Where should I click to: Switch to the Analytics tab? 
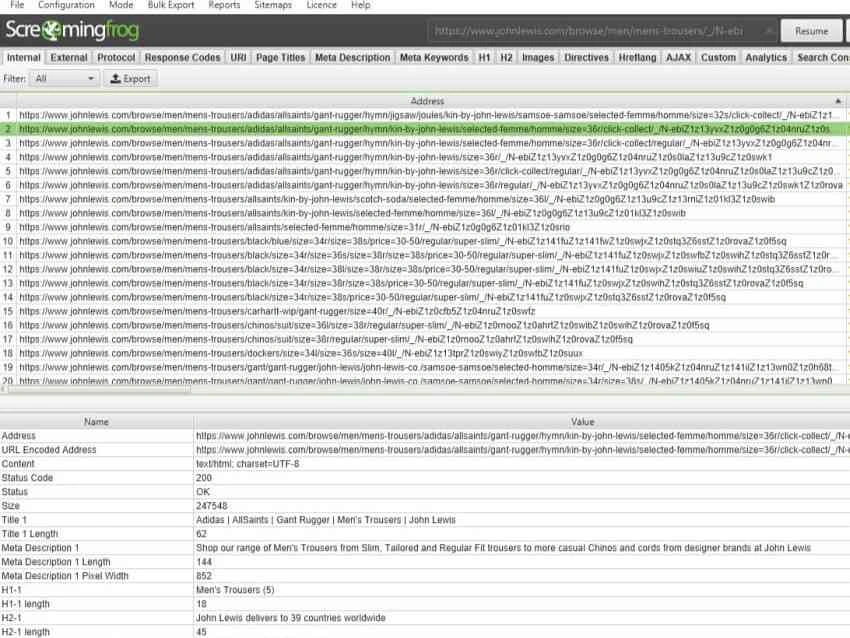(x=765, y=57)
